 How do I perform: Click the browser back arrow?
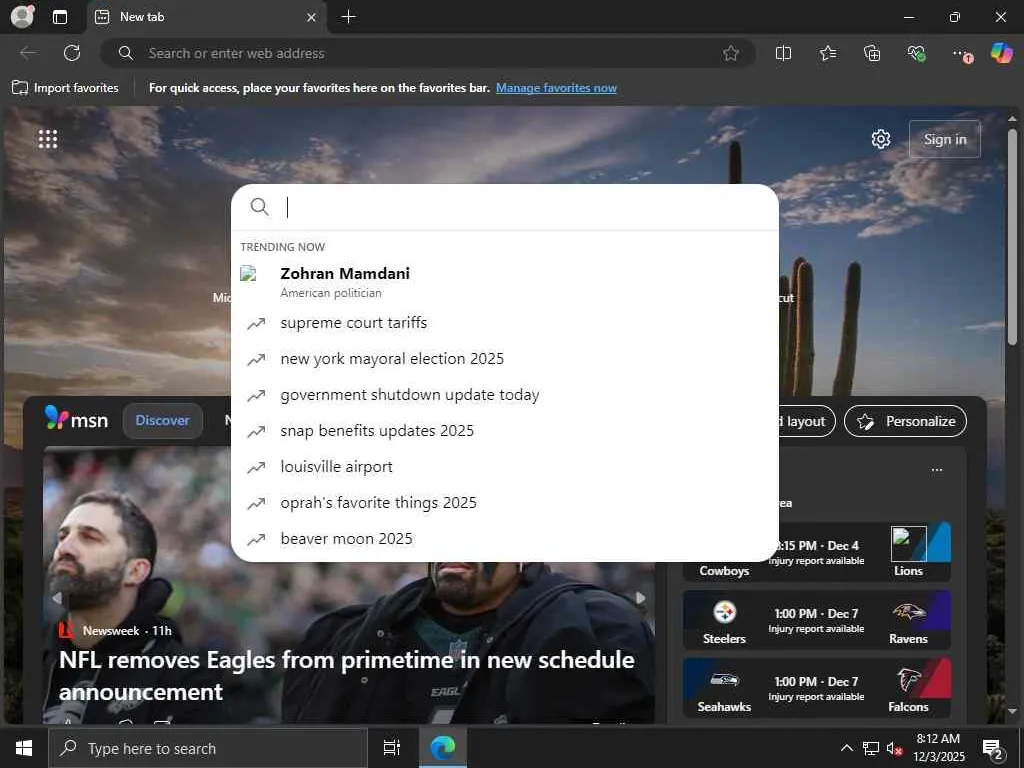pos(28,53)
